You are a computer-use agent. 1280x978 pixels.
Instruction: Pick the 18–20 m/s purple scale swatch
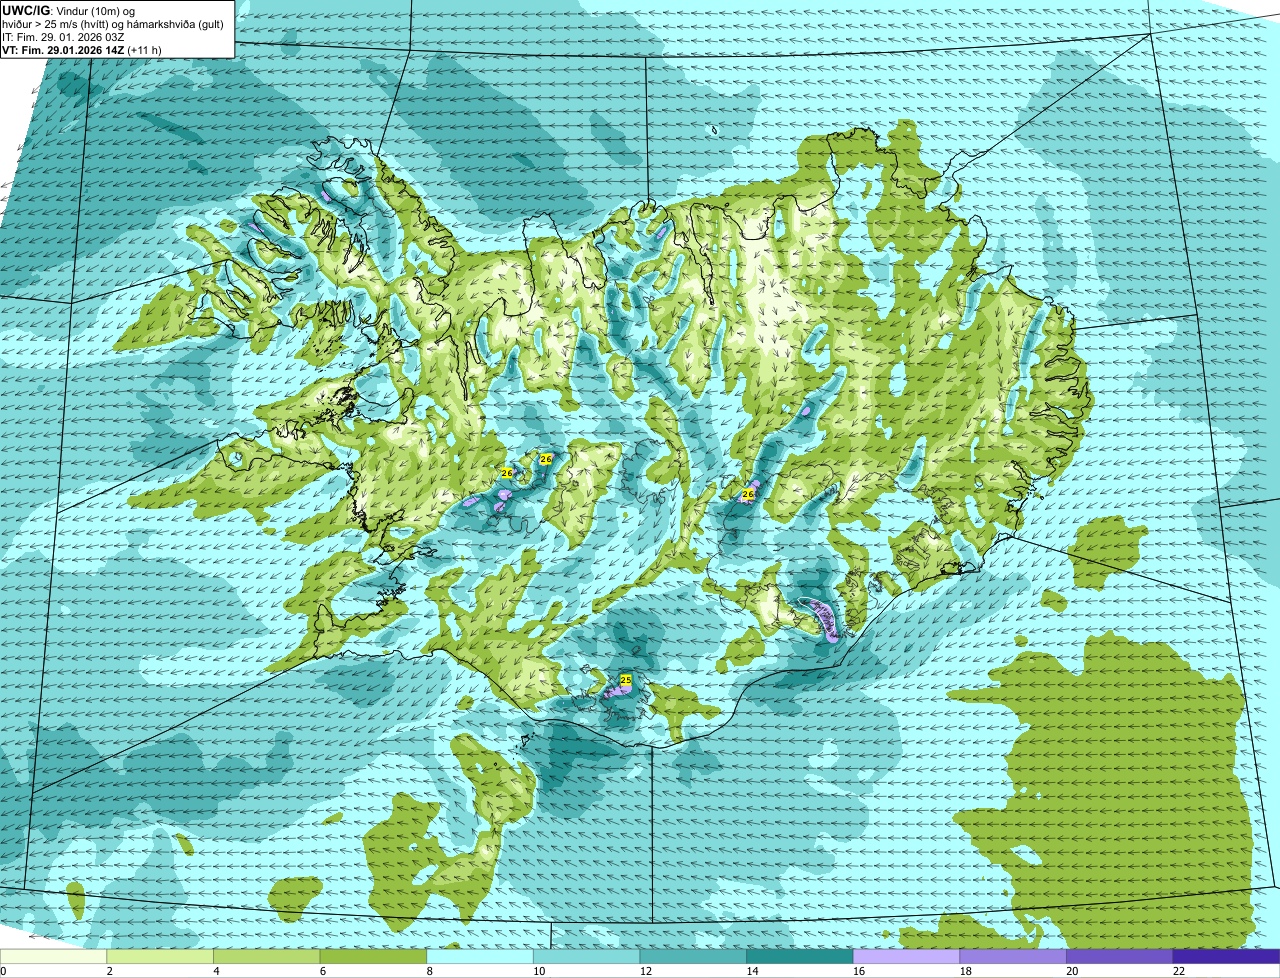pyautogui.click(x=1013, y=956)
